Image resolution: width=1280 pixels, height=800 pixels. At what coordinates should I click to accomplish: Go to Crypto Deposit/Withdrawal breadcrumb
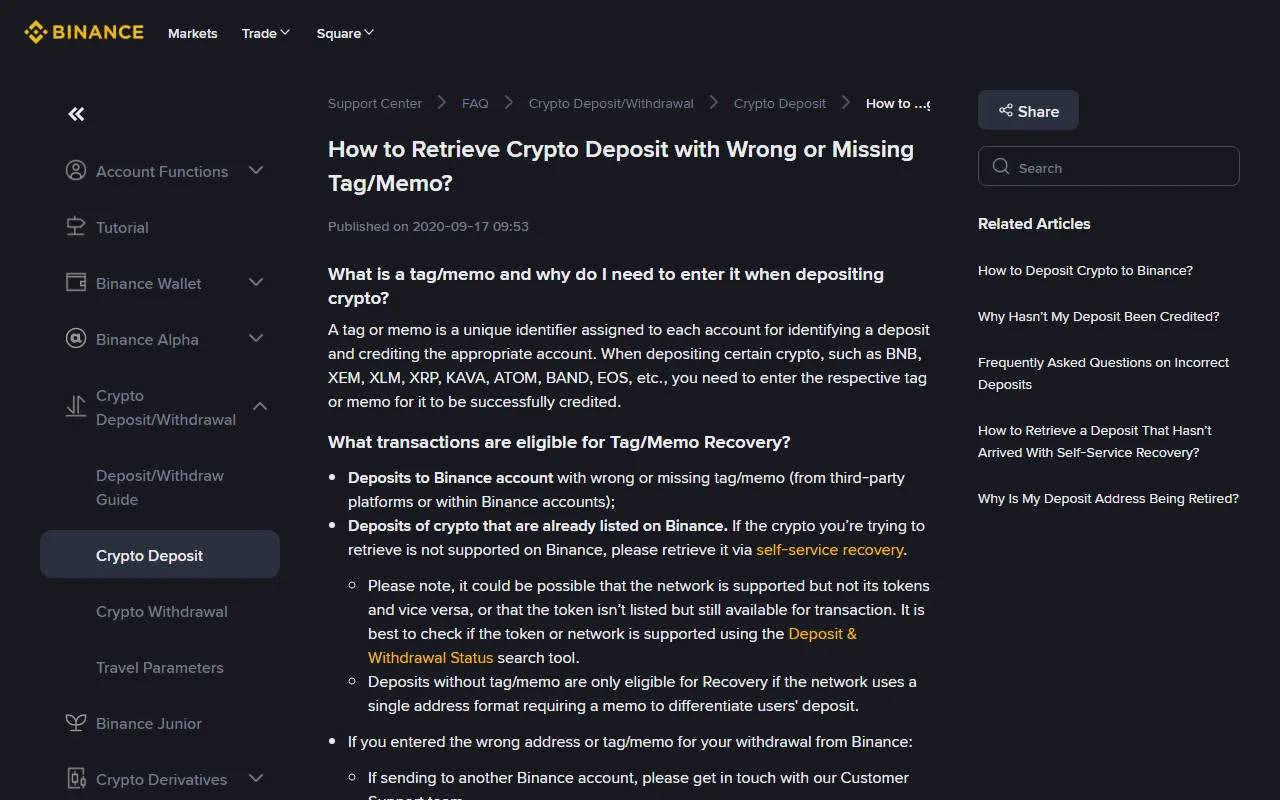tap(611, 103)
